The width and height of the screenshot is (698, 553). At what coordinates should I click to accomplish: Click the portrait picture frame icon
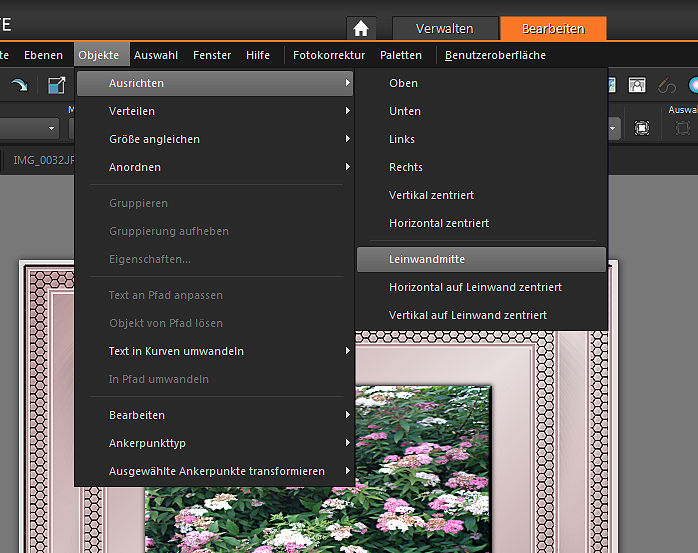pyautogui.click(x=636, y=86)
